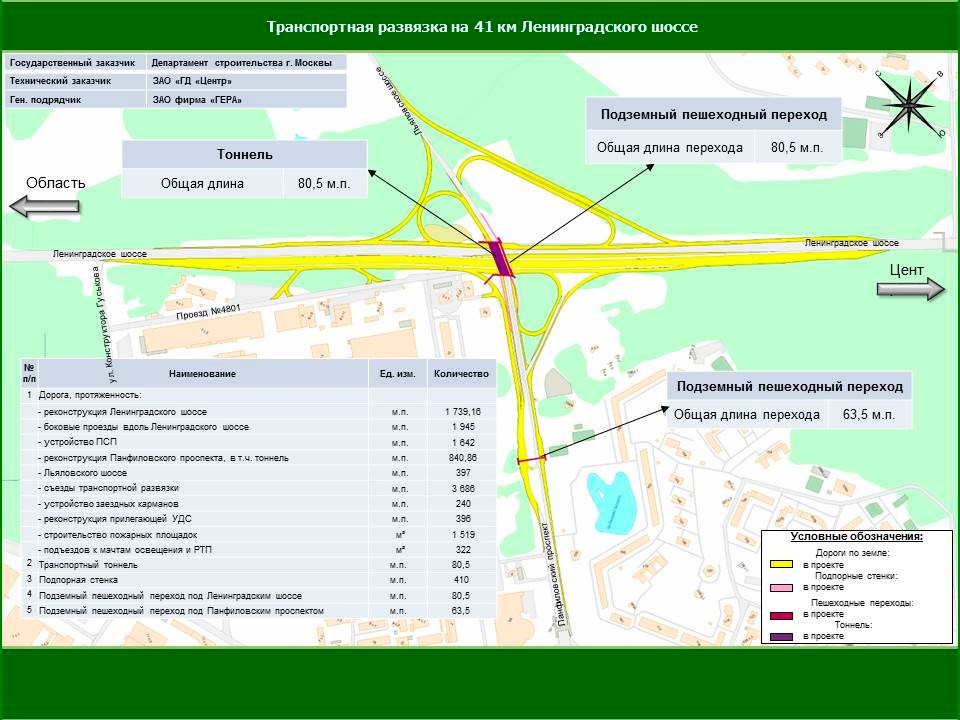Click the 63,5 м.п. value in the crossing callout

(x=869, y=414)
